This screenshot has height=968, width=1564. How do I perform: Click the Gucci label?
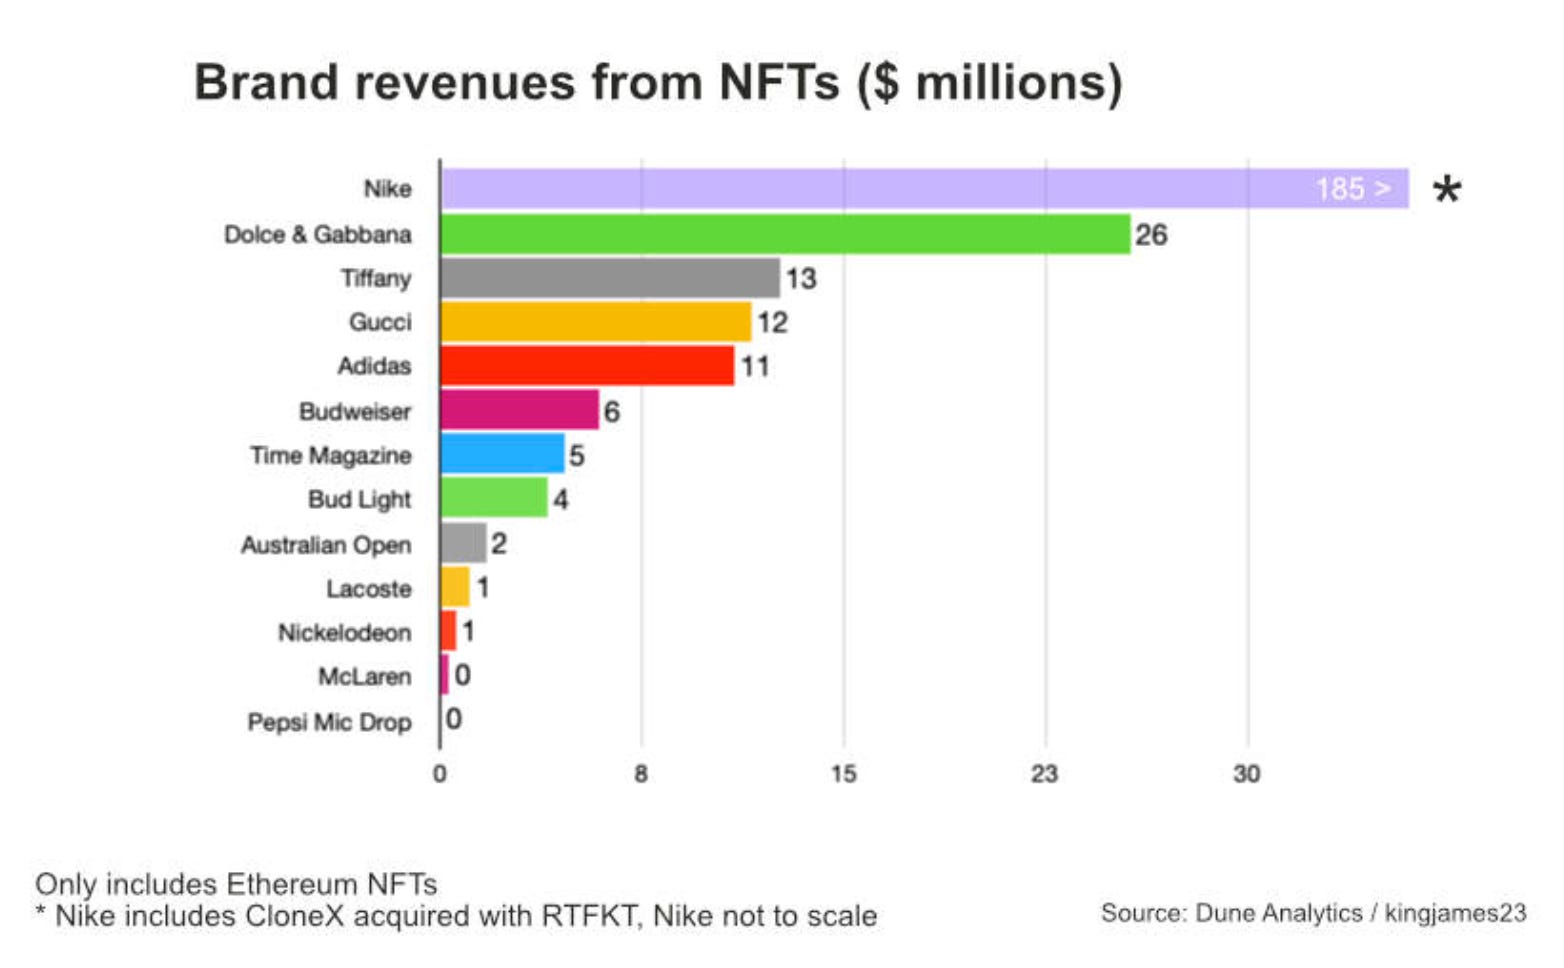(x=380, y=322)
